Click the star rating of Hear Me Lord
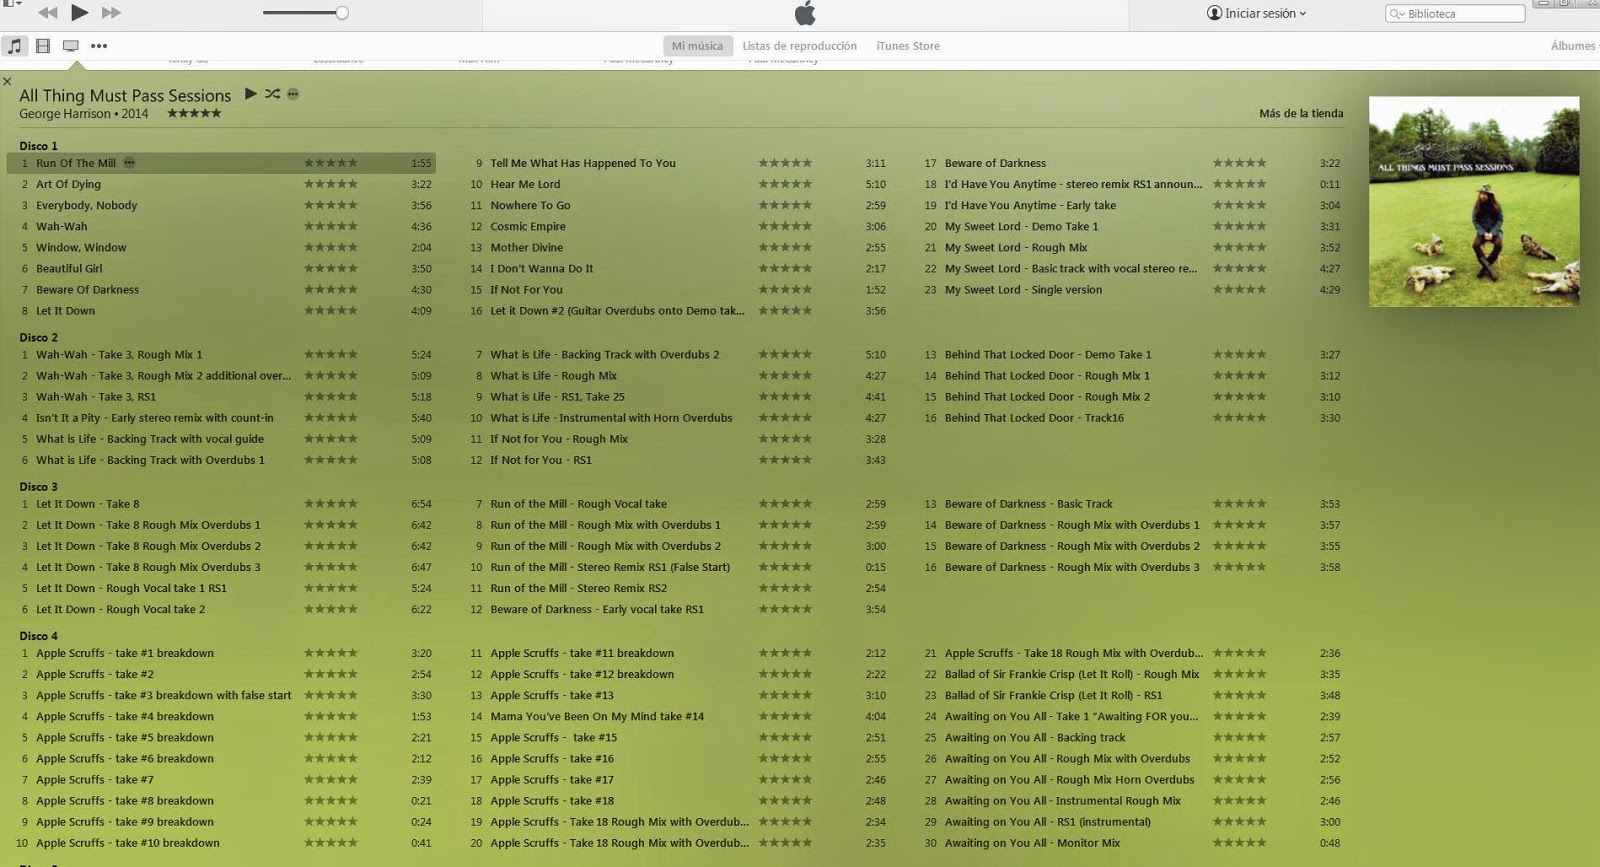 [x=785, y=184]
